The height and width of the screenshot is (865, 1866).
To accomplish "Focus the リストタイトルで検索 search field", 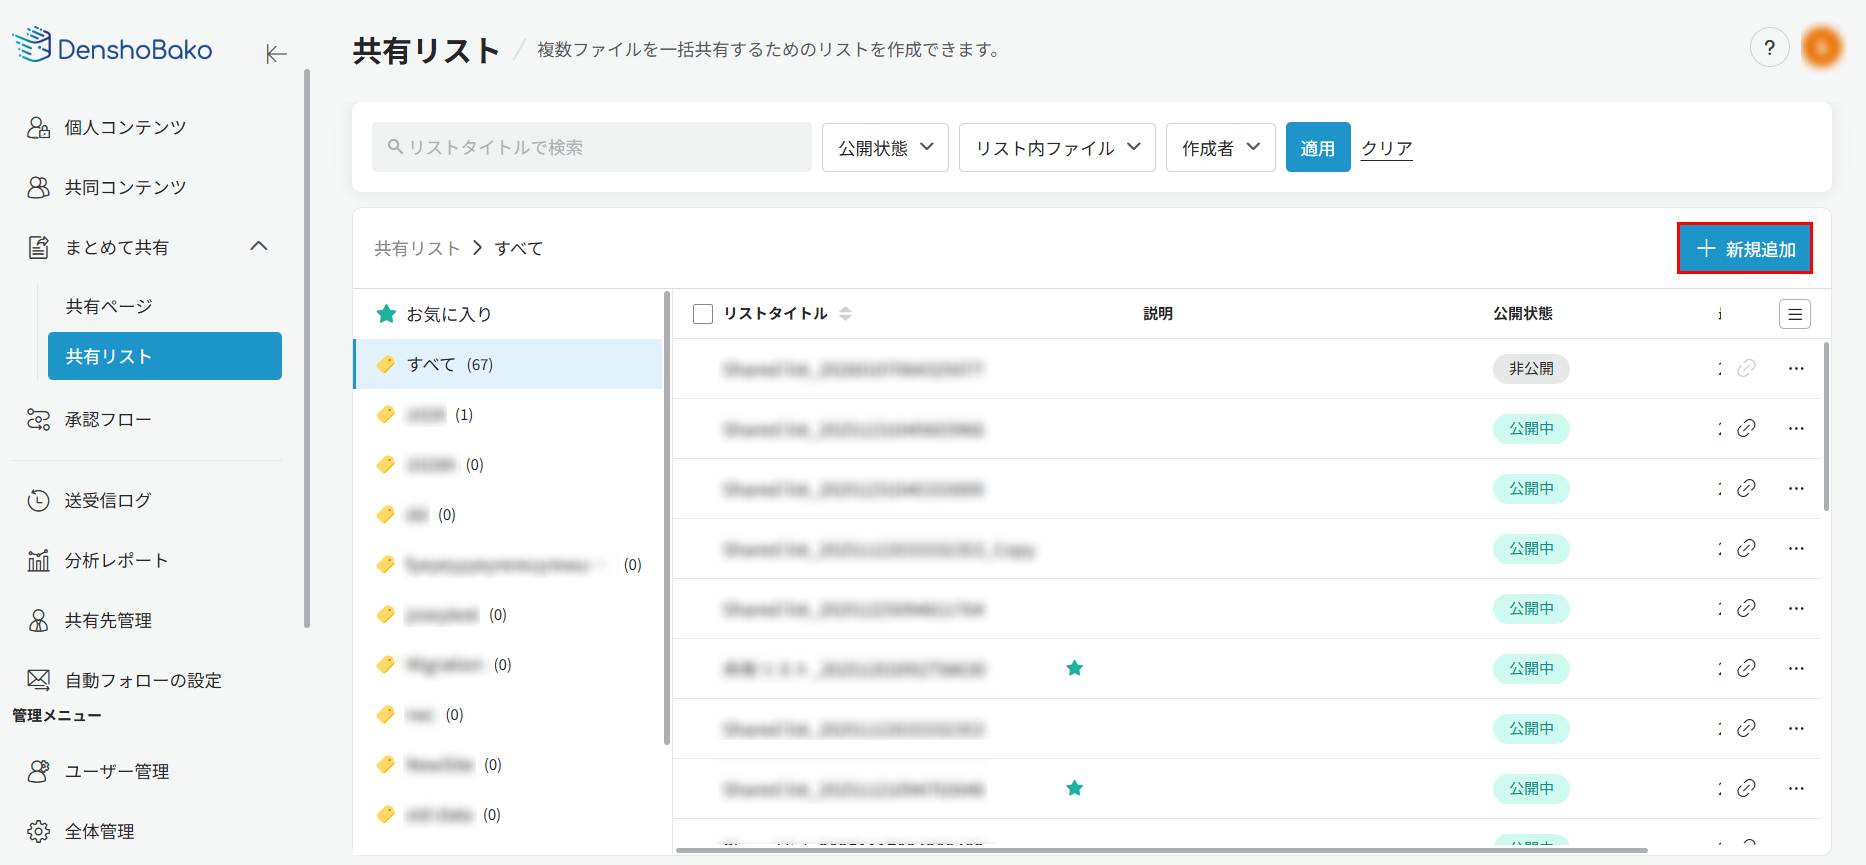I will [x=592, y=147].
